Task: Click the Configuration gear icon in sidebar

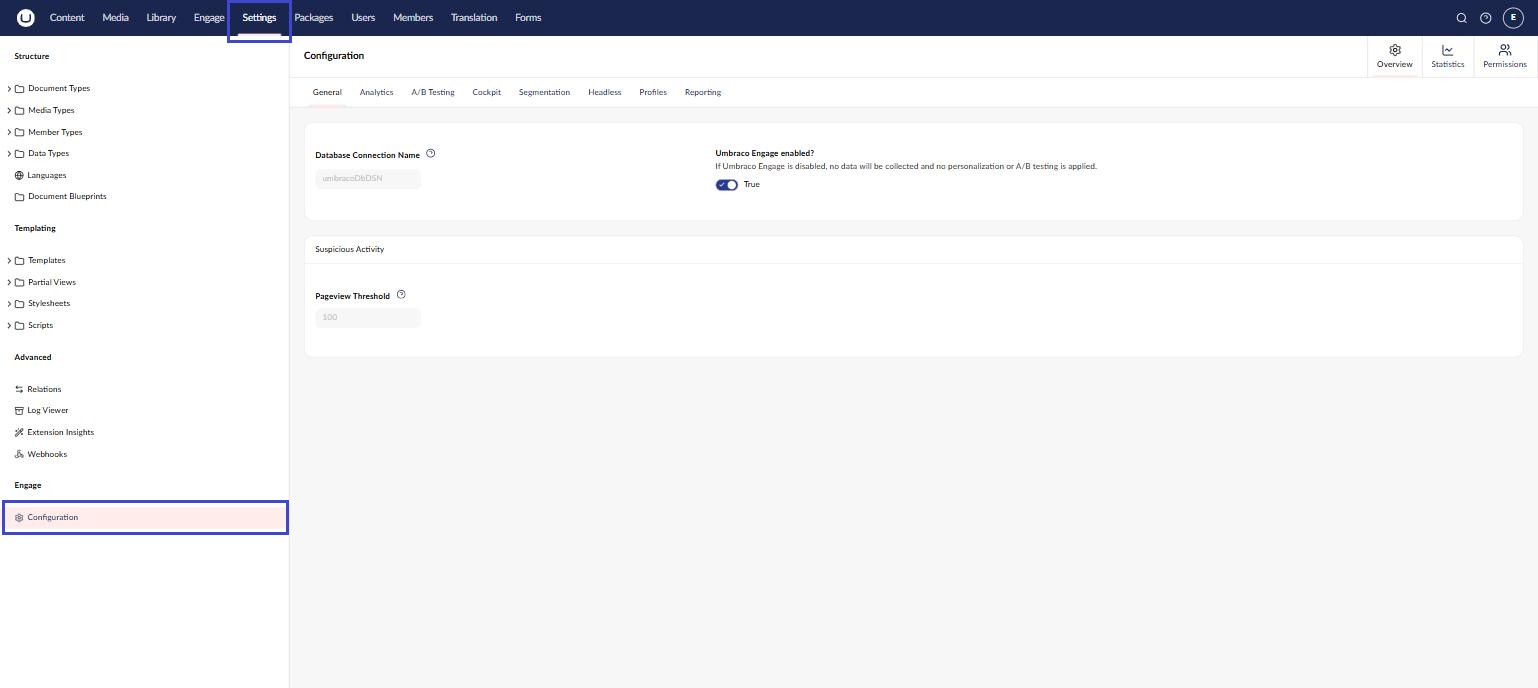Action: click(19, 518)
